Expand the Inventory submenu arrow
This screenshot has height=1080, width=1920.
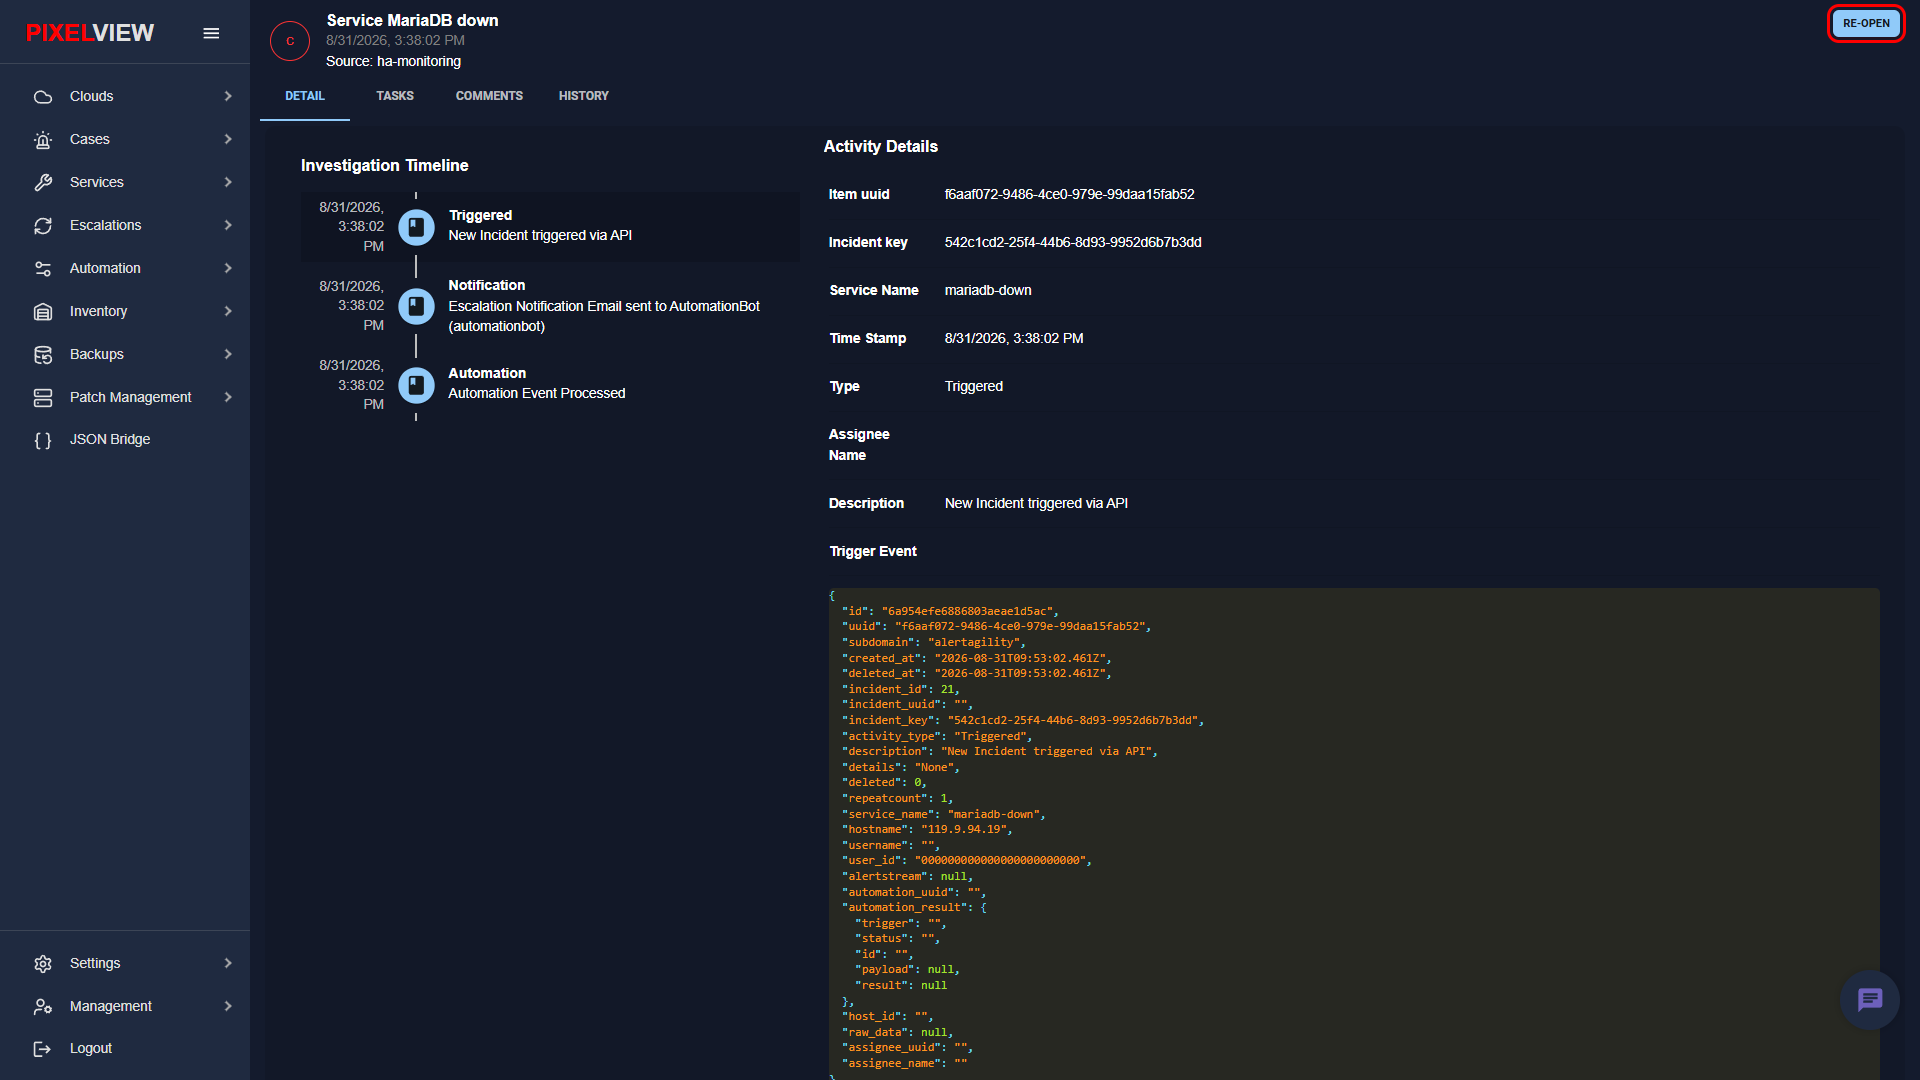pyautogui.click(x=228, y=311)
